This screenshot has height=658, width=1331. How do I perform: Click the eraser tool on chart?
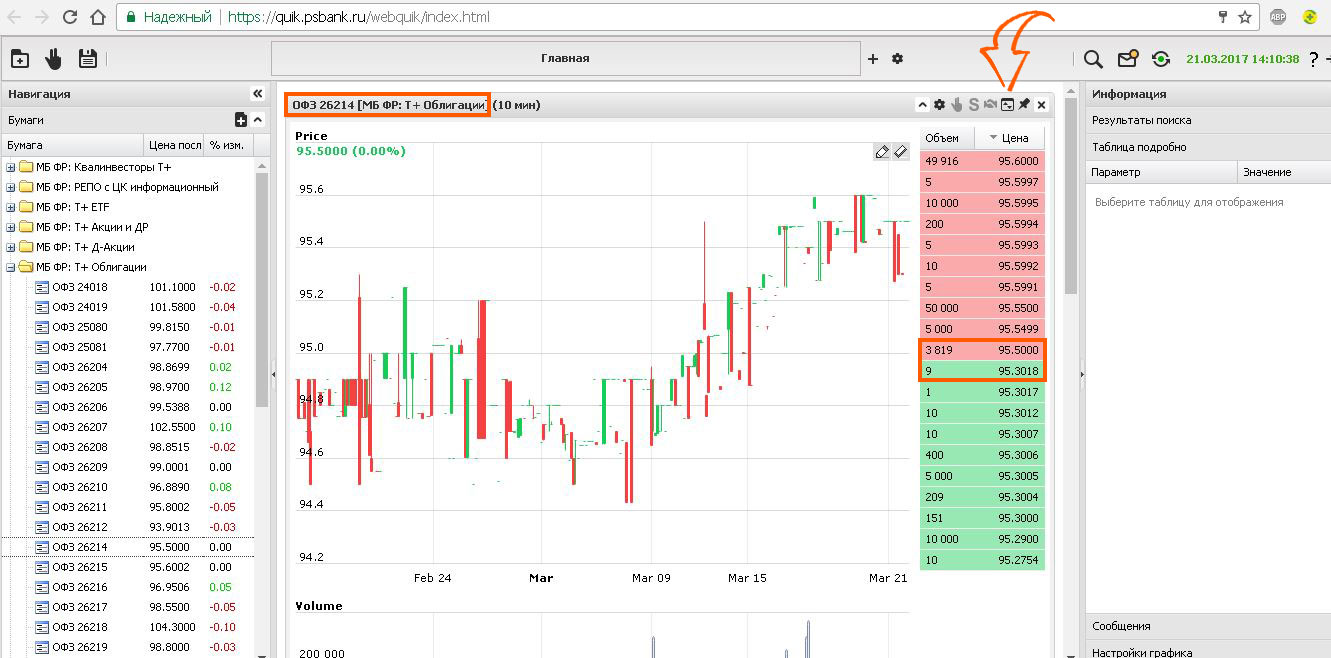pyautogui.click(x=900, y=152)
